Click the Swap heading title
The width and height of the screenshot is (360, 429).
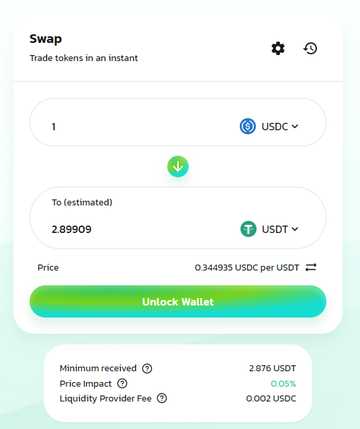point(46,39)
